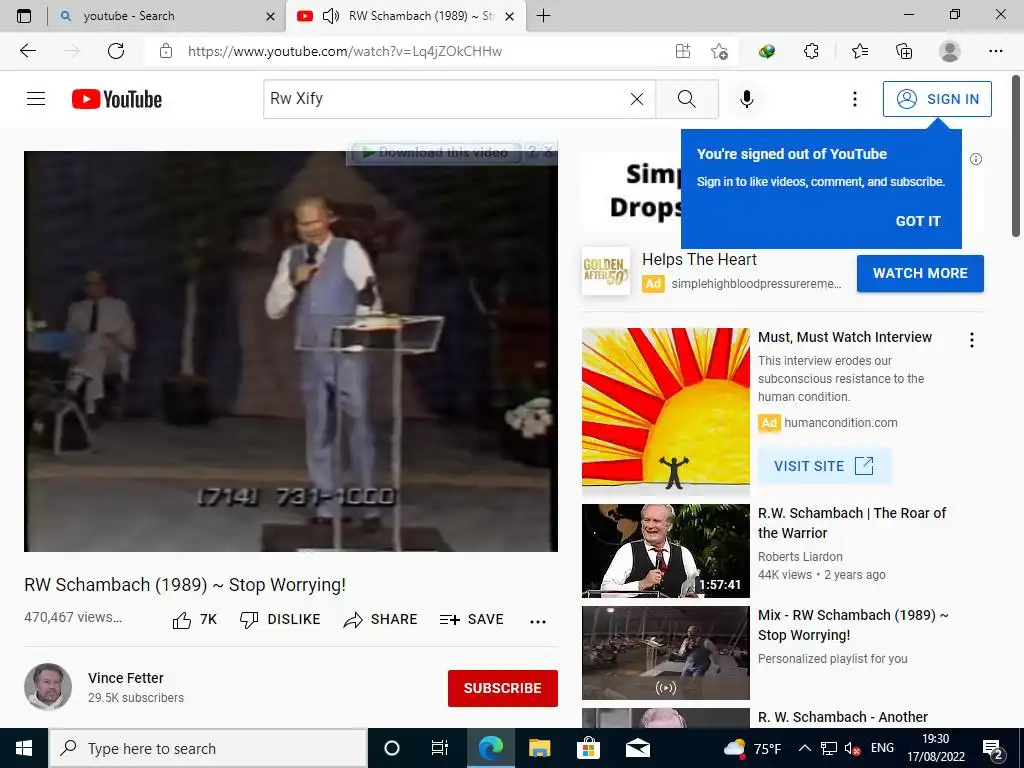1024x768 pixels.
Task: Open File Explorer from the taskbar
Action: [x=539, y=748]
